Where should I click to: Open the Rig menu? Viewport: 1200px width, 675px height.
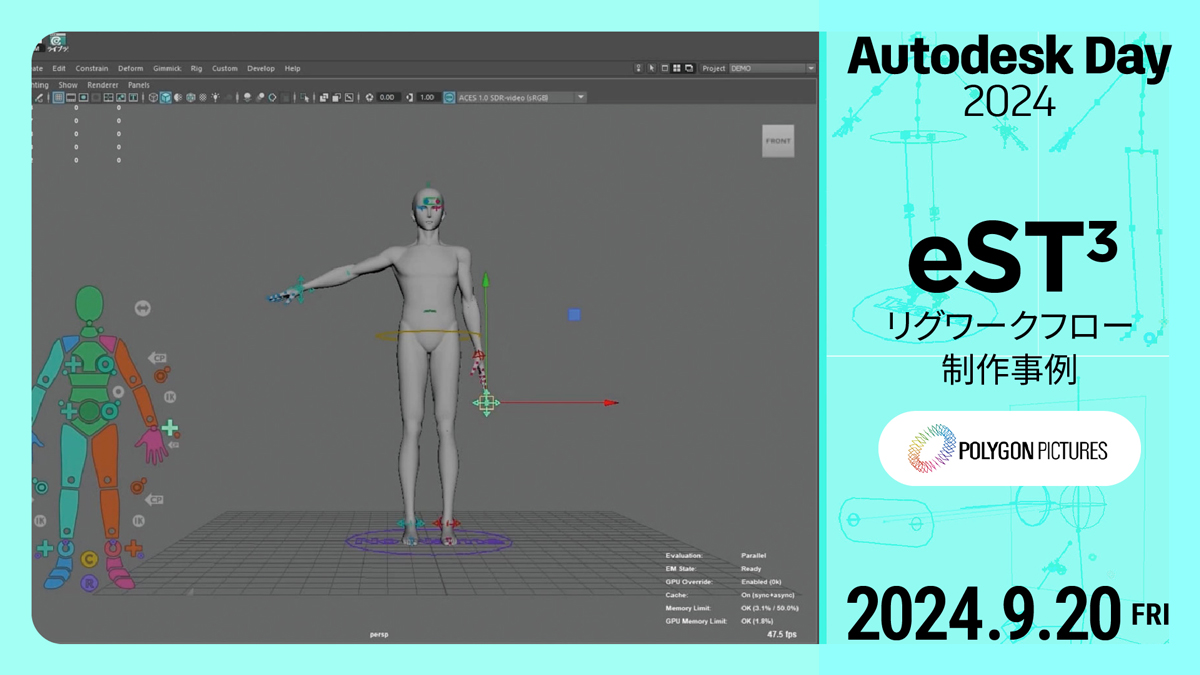[x=196, y=68]
